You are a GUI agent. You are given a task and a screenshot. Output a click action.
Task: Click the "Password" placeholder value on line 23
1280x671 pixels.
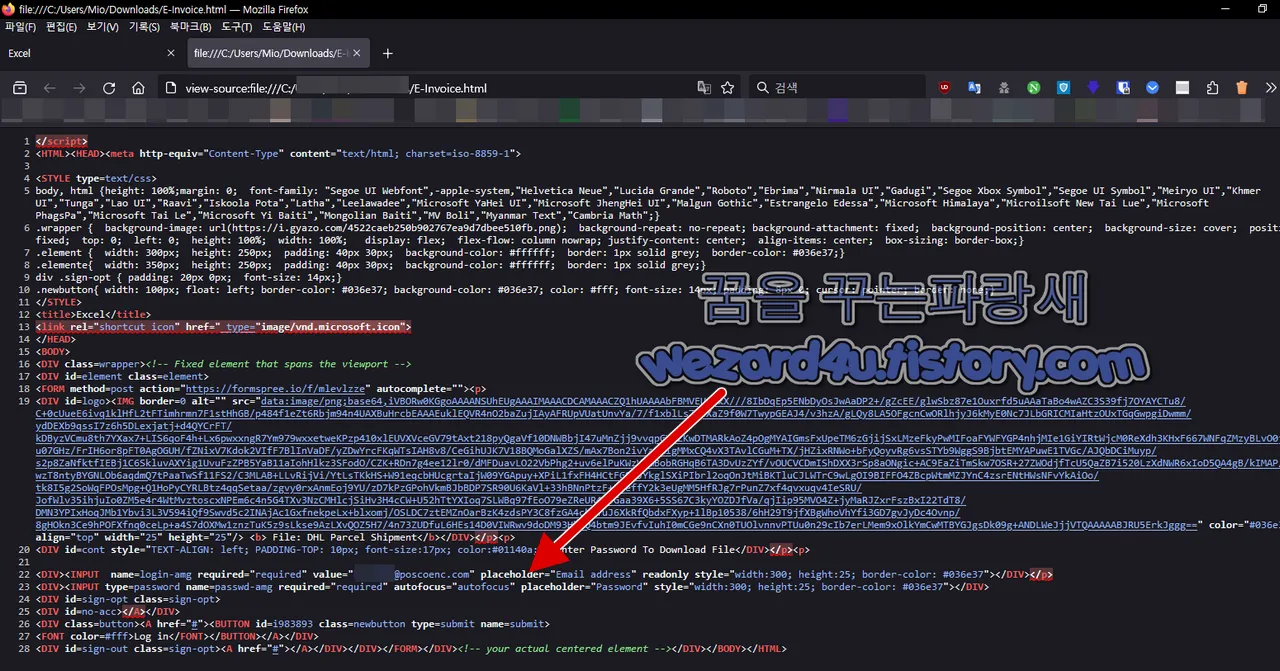tap(619, 586)
